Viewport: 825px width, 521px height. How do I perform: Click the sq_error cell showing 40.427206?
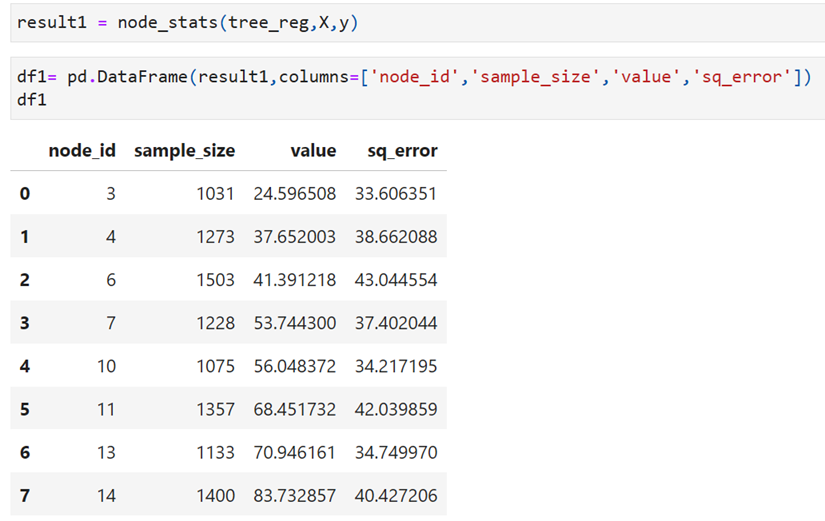(395, 495)
